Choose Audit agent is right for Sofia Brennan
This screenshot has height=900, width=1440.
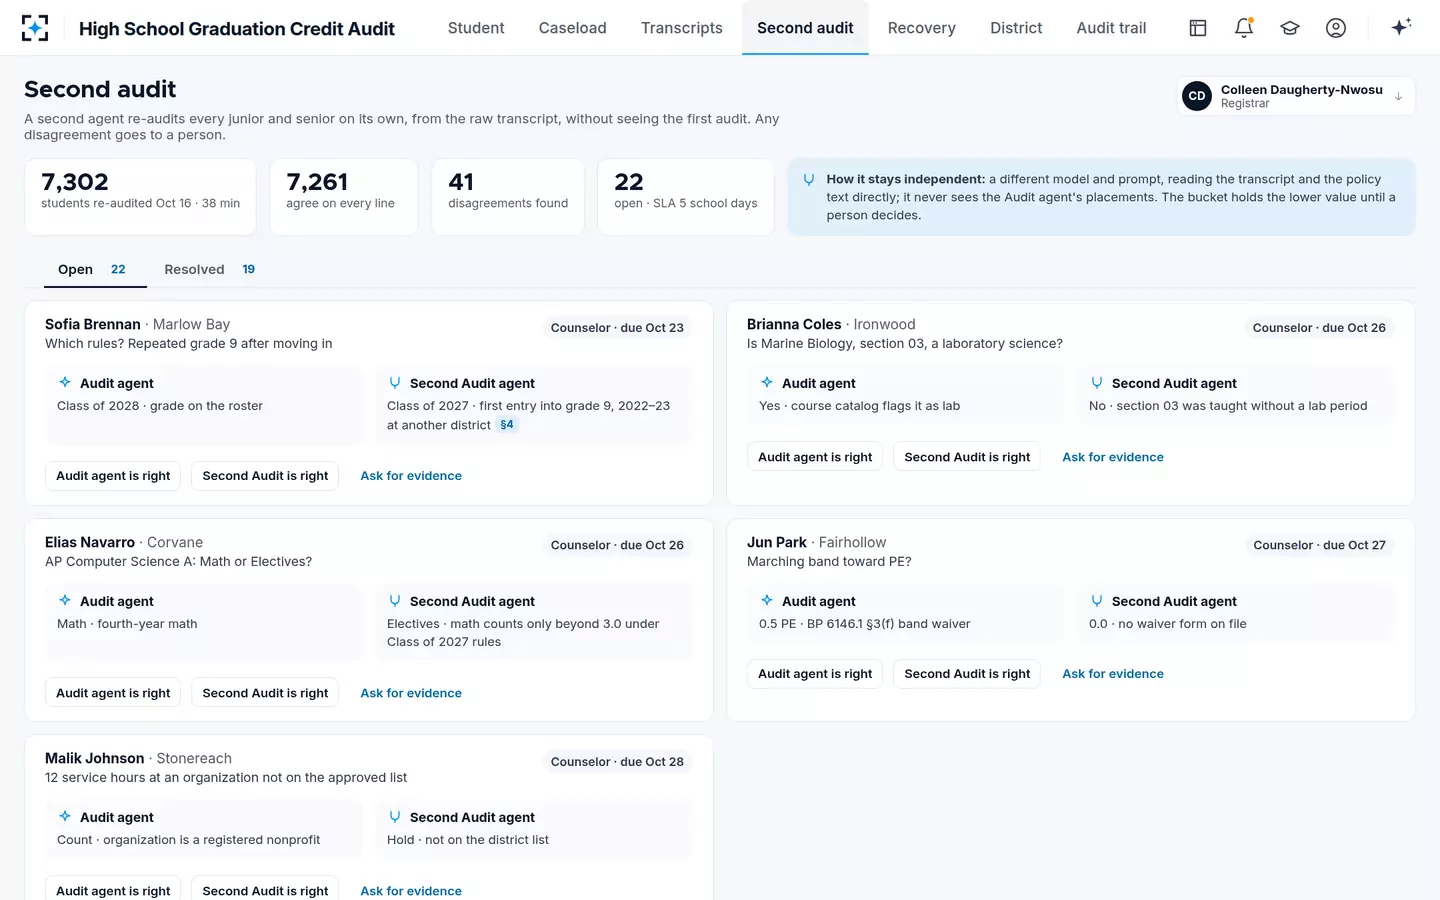click(x=113, y=476)
